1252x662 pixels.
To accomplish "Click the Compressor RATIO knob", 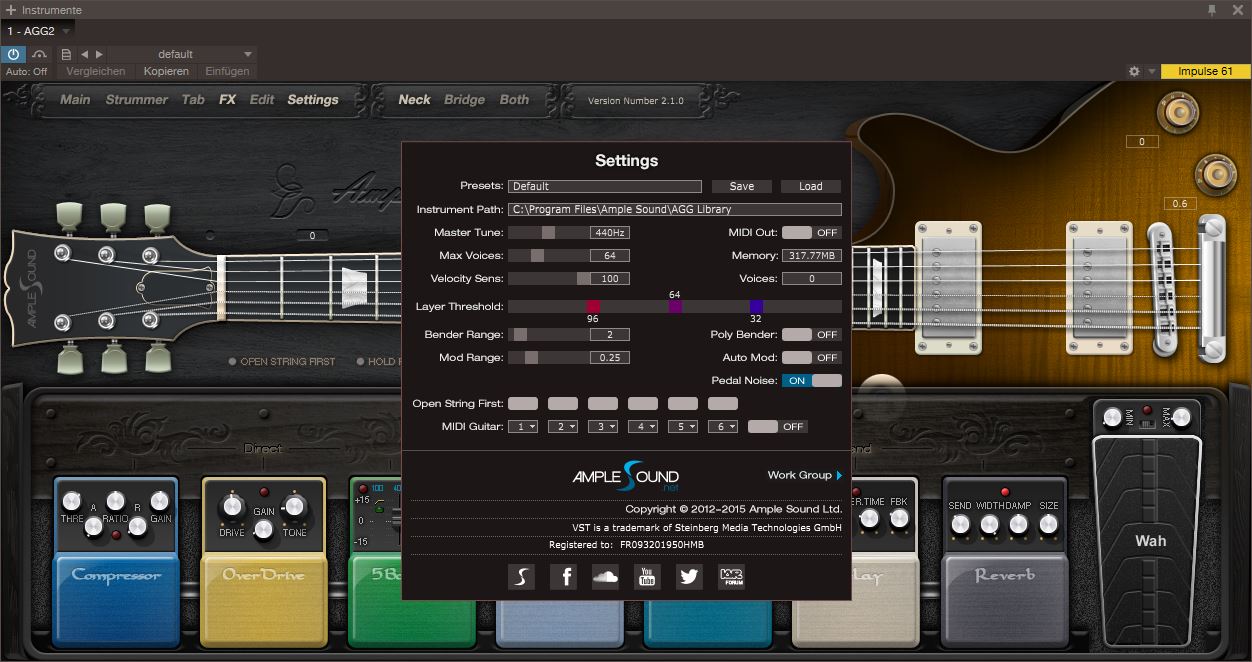I will [116, 501].
